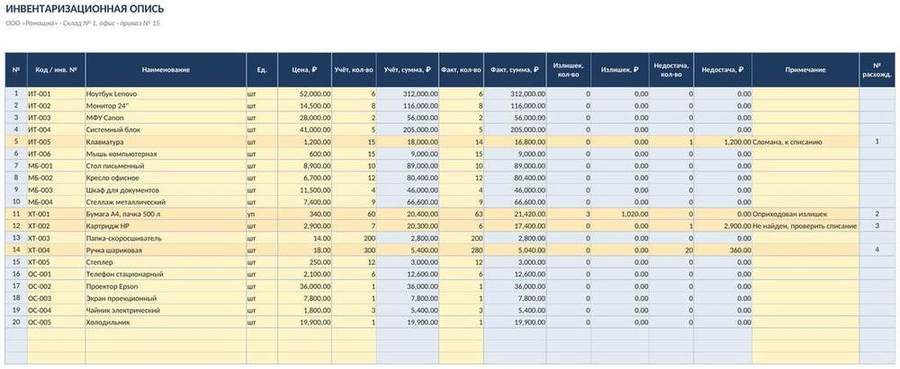
Task: Select the 'Излишек, кол-во' column header
Action: (x=568, y=69)
